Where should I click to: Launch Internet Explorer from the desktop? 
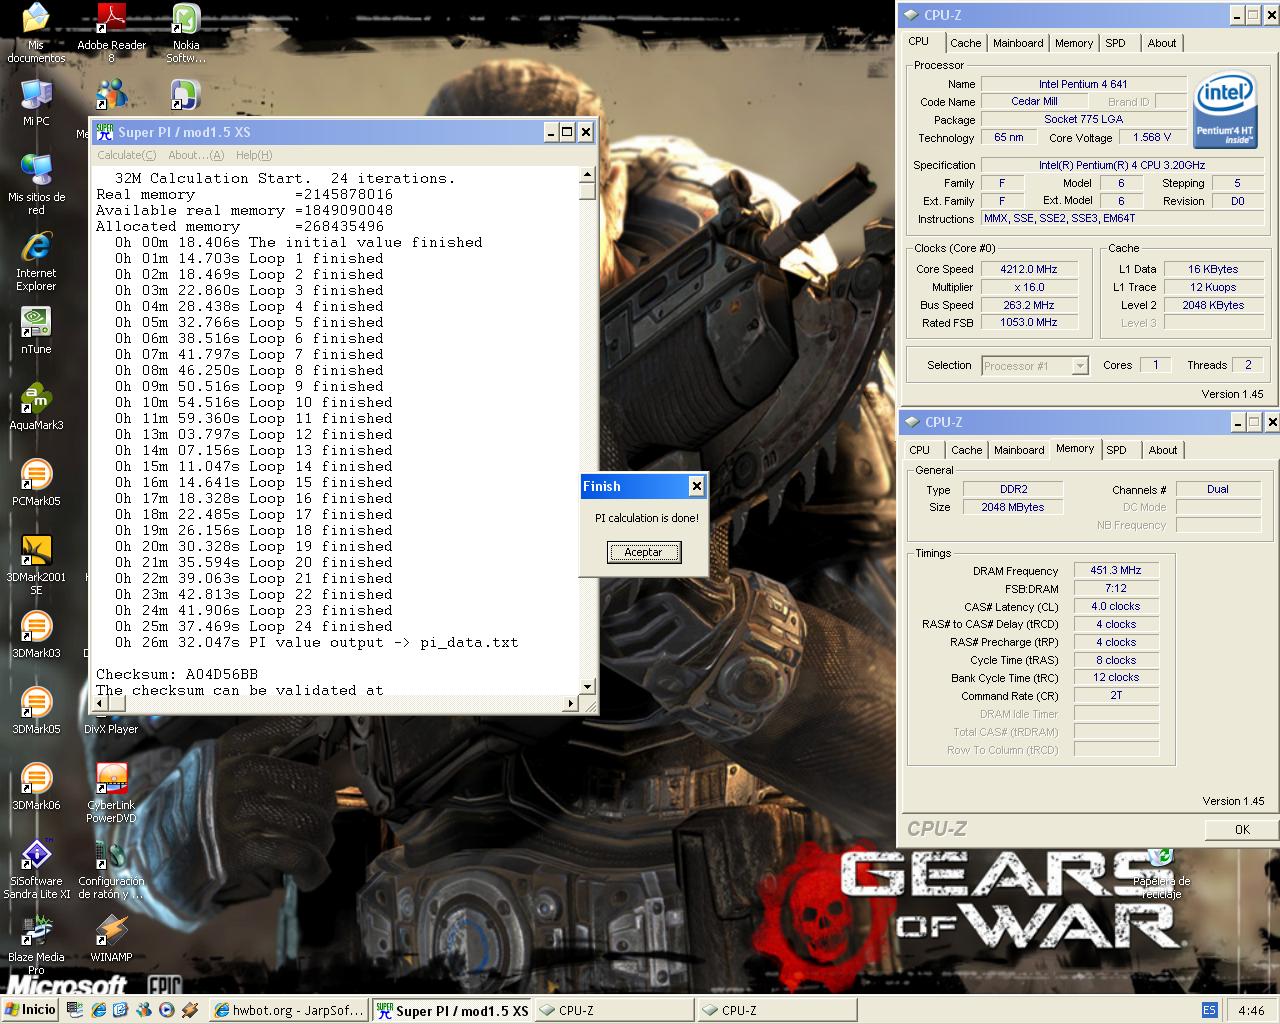coord(36,261)
